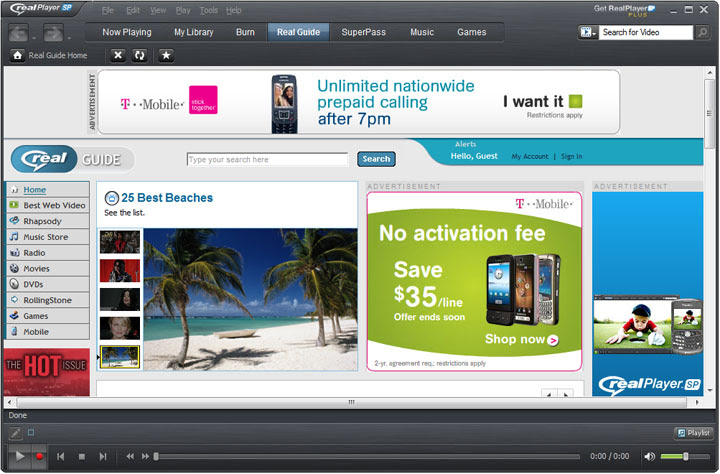Open Radio in the sidebar
The width and height of the screenshot is (720, 474).
coord(48,253)
